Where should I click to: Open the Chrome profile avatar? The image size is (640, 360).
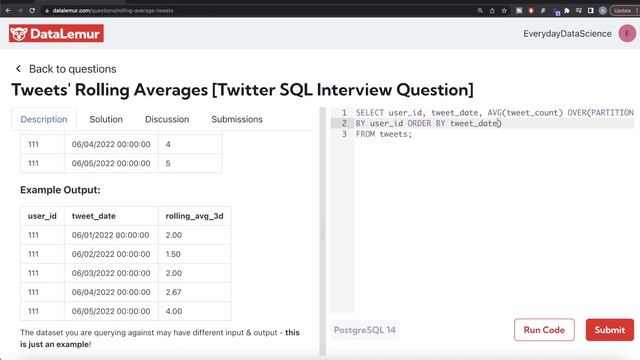pyautogui.click(x=603, y=11)
